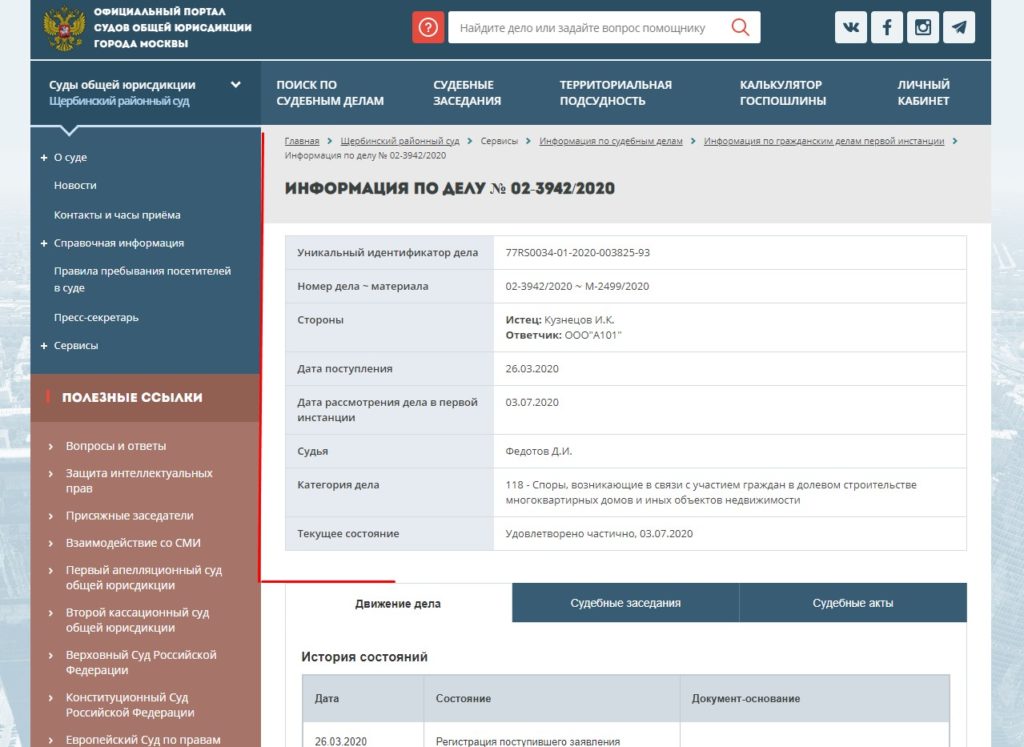Screen dimensions: 1024x747
Task: Open the Instagram icon in header
Action: 923,27
